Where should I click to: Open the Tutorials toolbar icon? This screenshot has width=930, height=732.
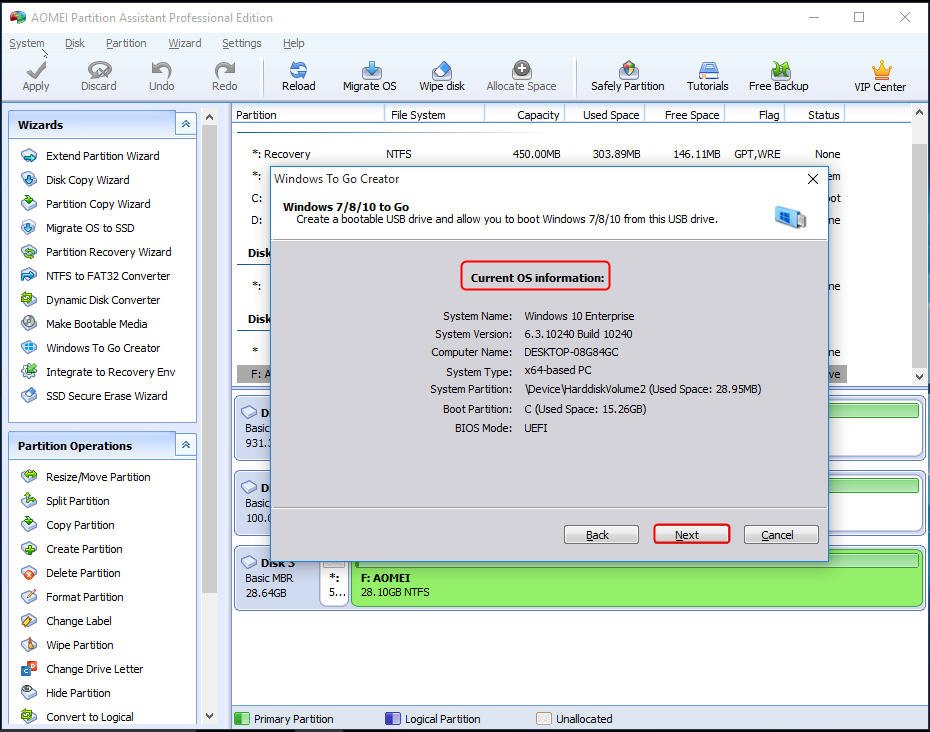click(708, 77)
